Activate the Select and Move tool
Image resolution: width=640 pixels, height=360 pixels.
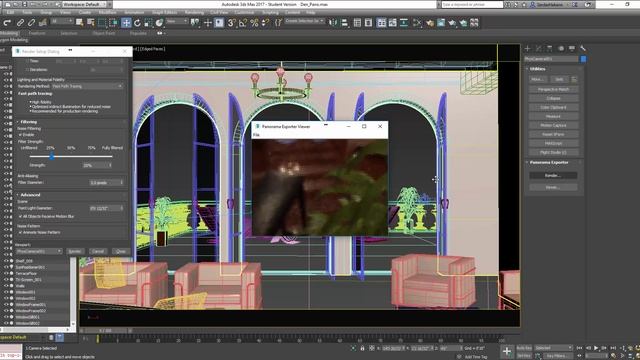(126, 23)
